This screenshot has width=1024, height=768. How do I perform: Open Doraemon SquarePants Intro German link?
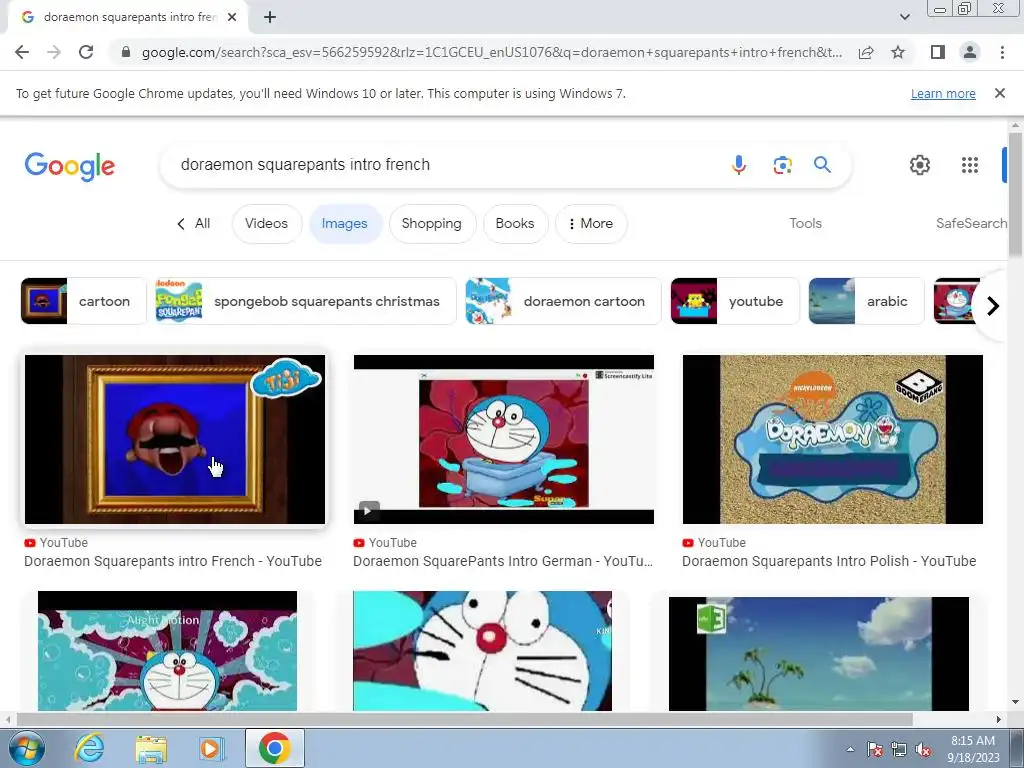point(503,561)
